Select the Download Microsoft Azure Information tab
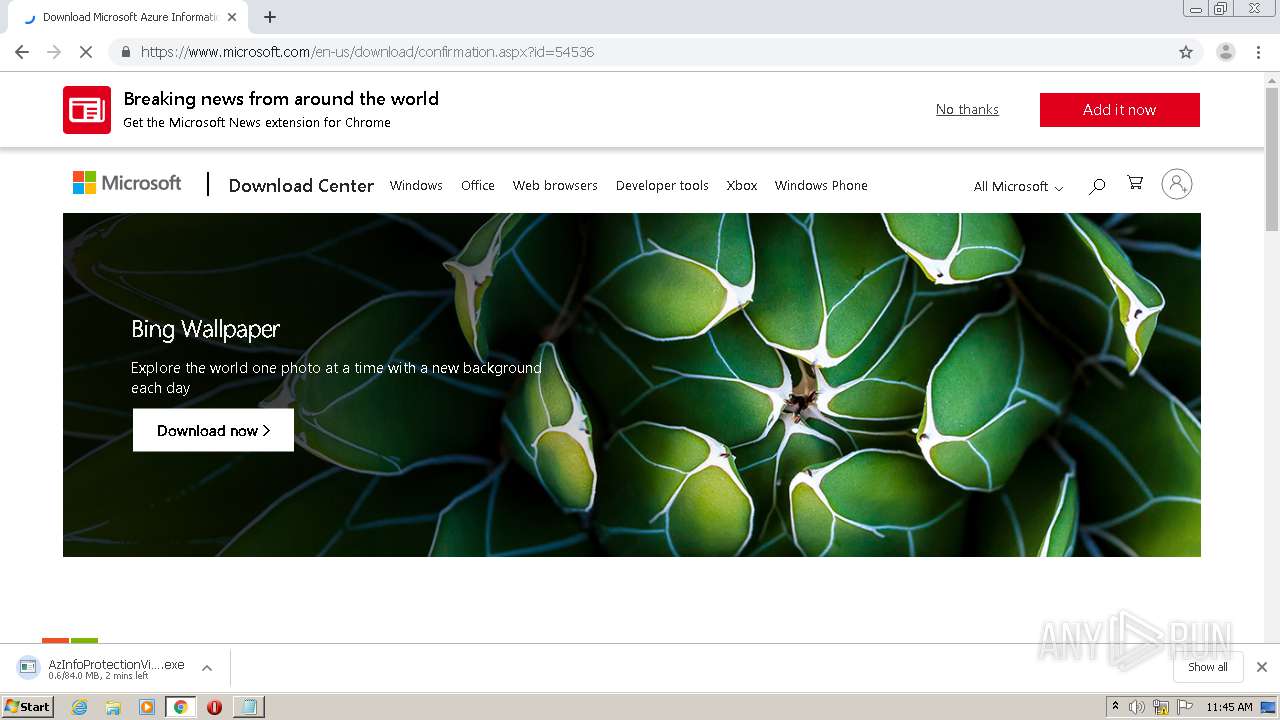The image size is (1280, 720). (x=130, y=17)
